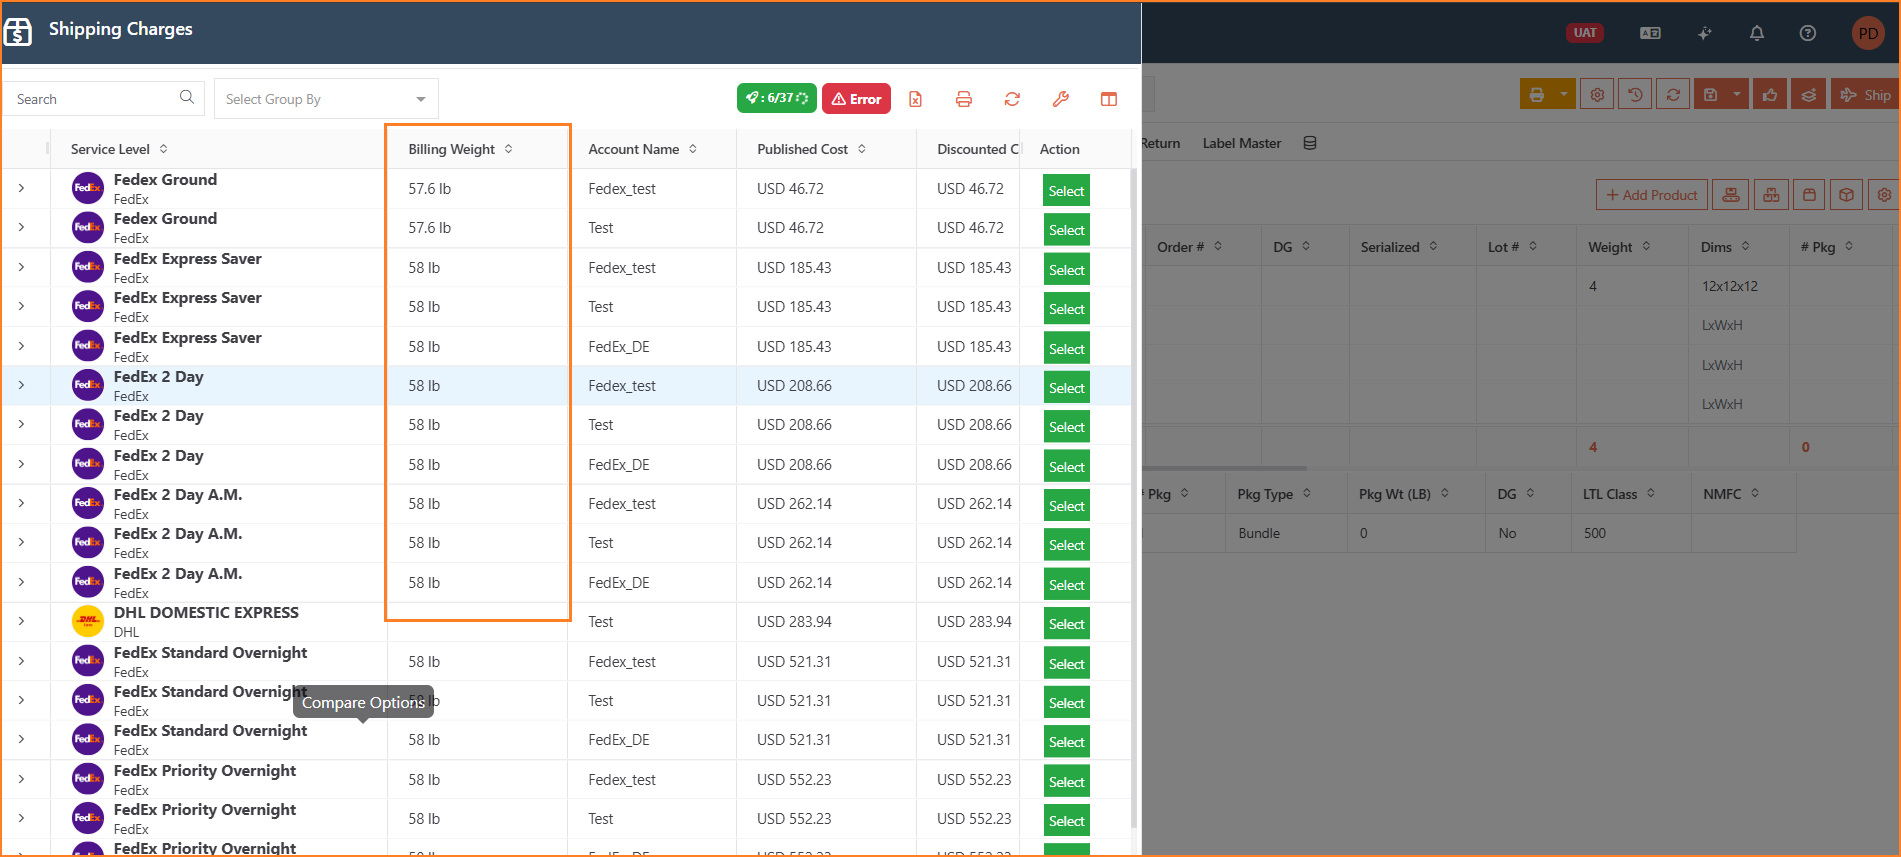
Task: Click the Add Product button
Action: tap(1651, 195)
